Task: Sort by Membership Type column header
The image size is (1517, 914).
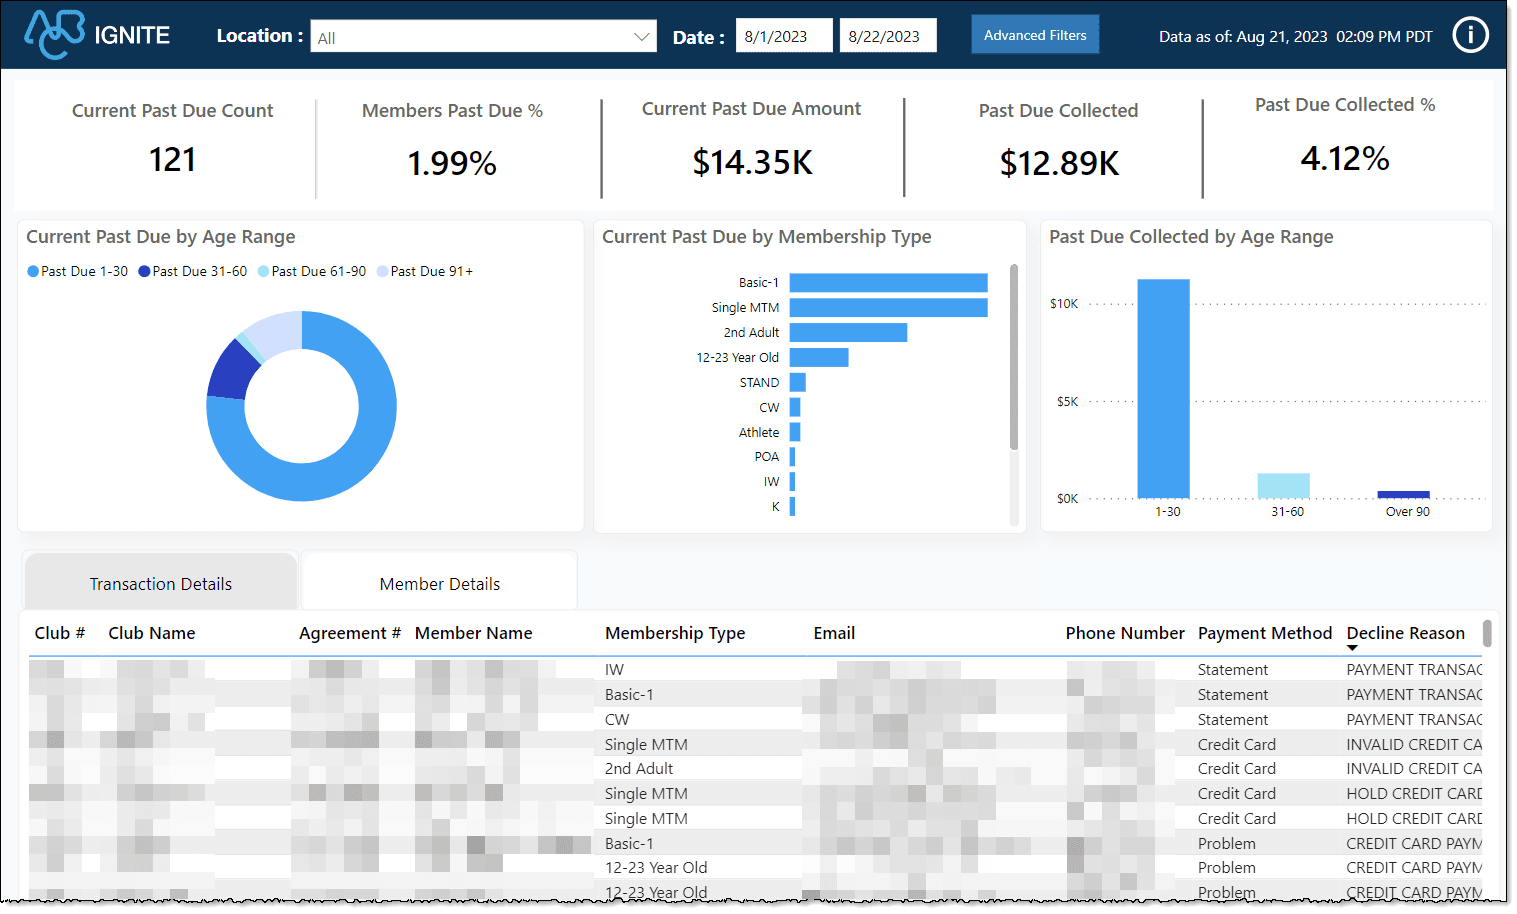Action: [675, 633]
